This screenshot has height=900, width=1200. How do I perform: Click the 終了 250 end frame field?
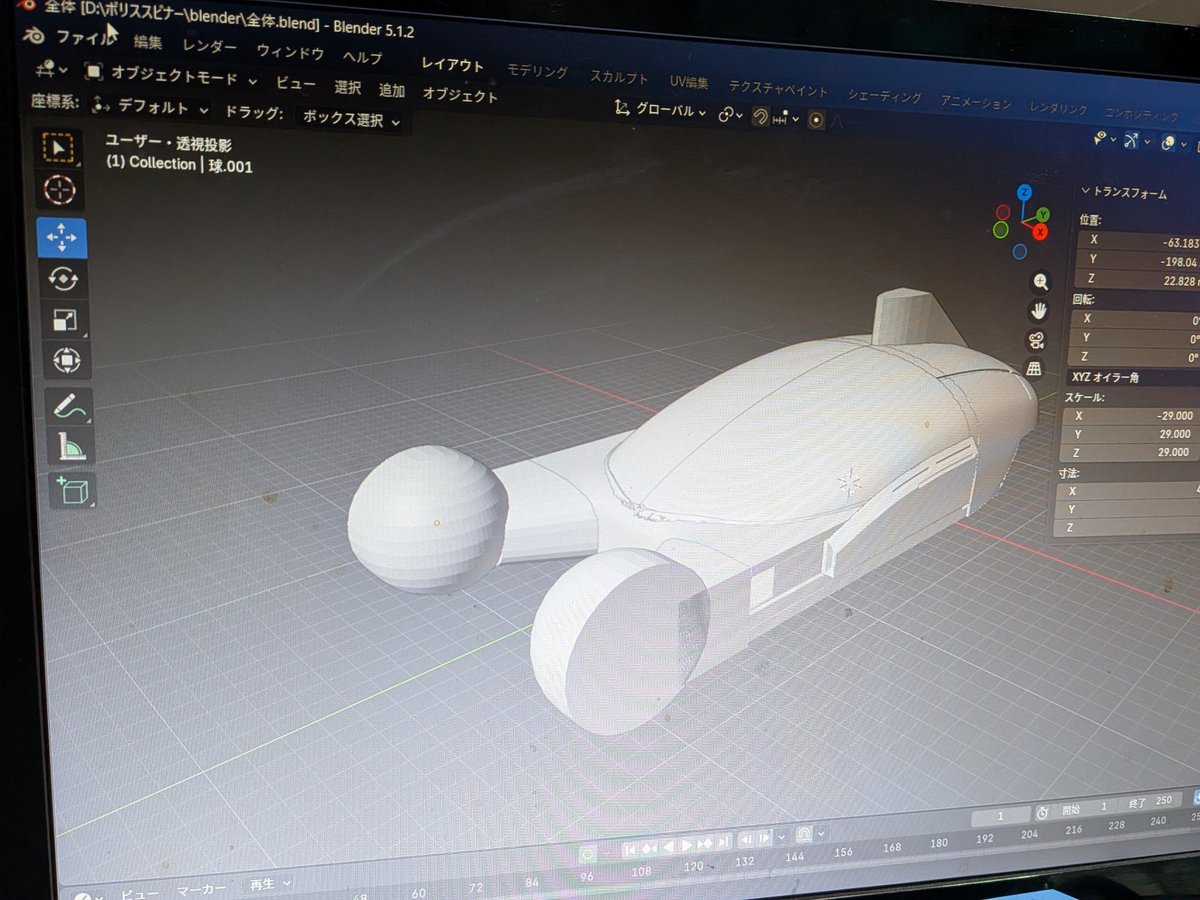point(1149,802)
